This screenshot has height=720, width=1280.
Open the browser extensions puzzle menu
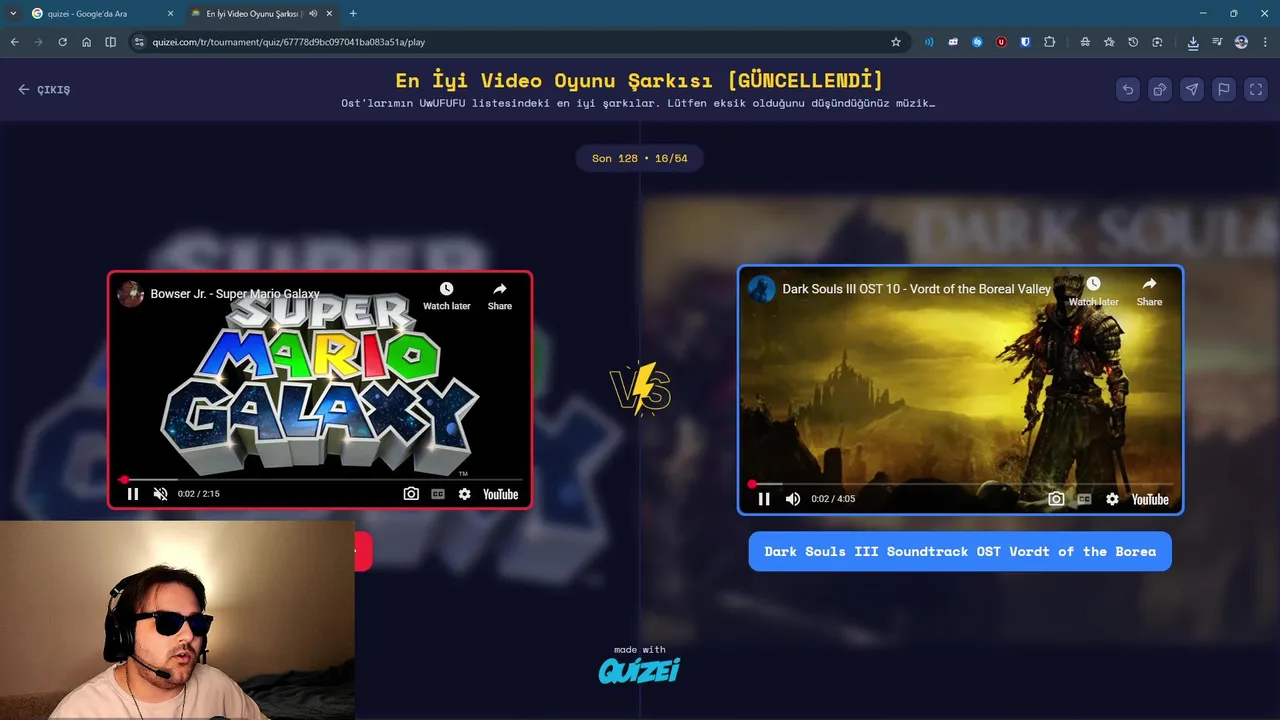1049,42
